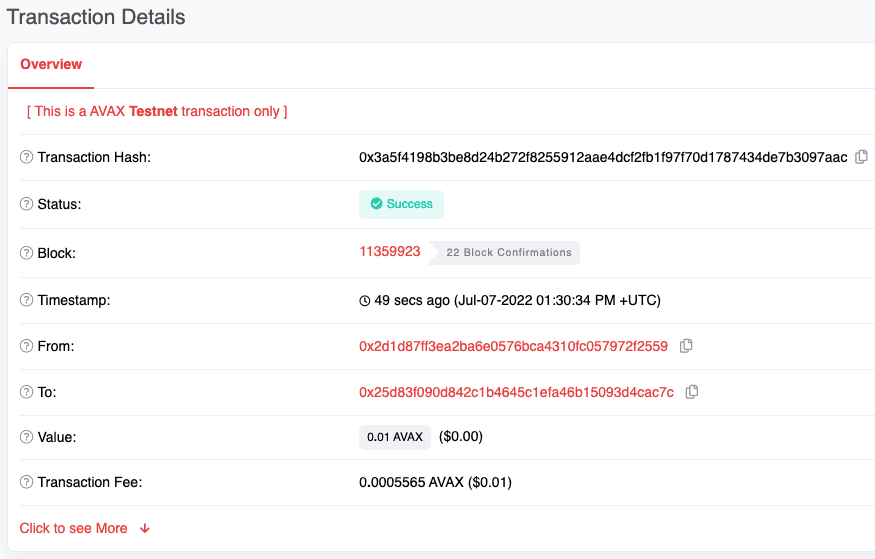This screenshot has height=559, width=875.
Task: Click the 22 Block Confirmations badge
Action: [x=508, y=253]
